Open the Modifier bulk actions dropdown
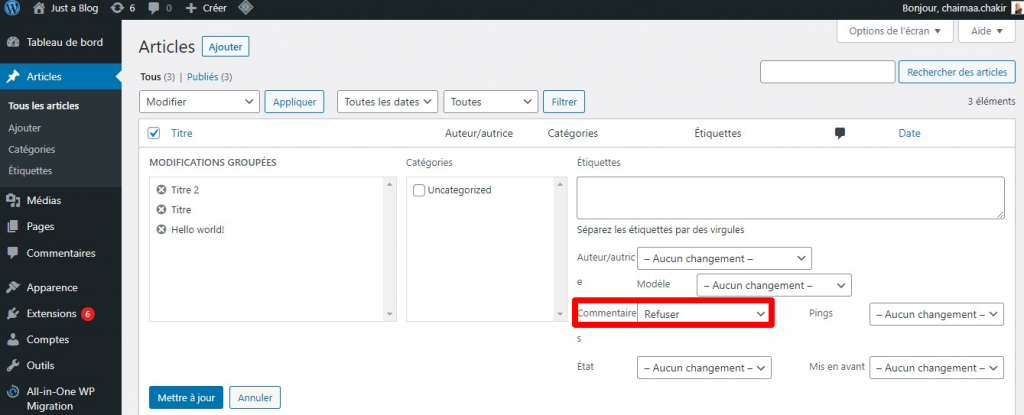Image resolution: width=1024 pixels, height=415 pixels. (200, 102)
